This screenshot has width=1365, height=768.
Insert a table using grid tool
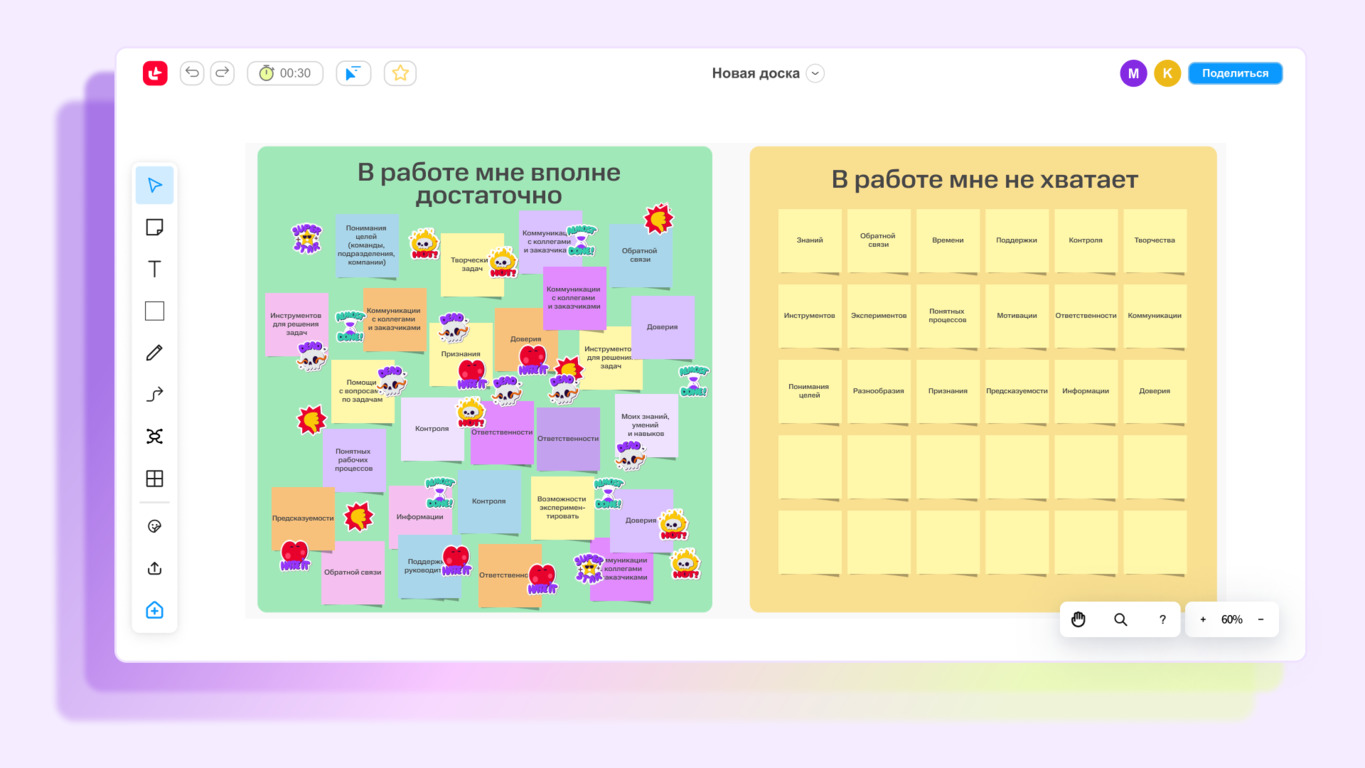pyautogui.click(x=154, y=479)
